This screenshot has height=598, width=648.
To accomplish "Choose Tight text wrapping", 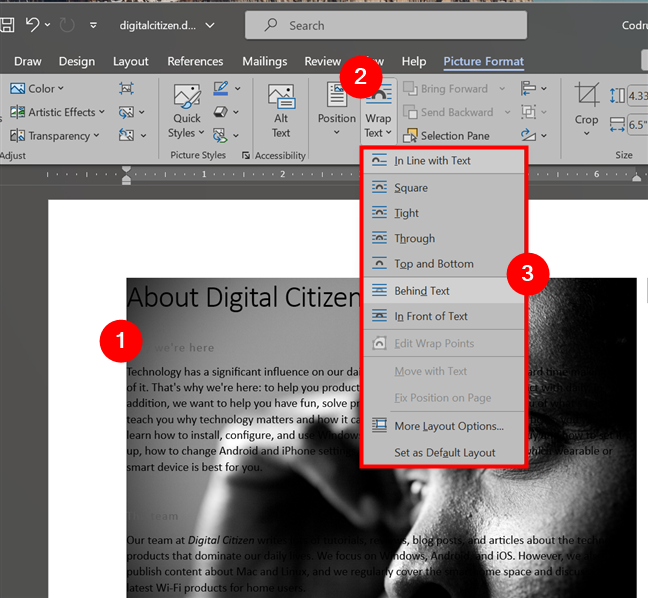I will coord(444,213).
